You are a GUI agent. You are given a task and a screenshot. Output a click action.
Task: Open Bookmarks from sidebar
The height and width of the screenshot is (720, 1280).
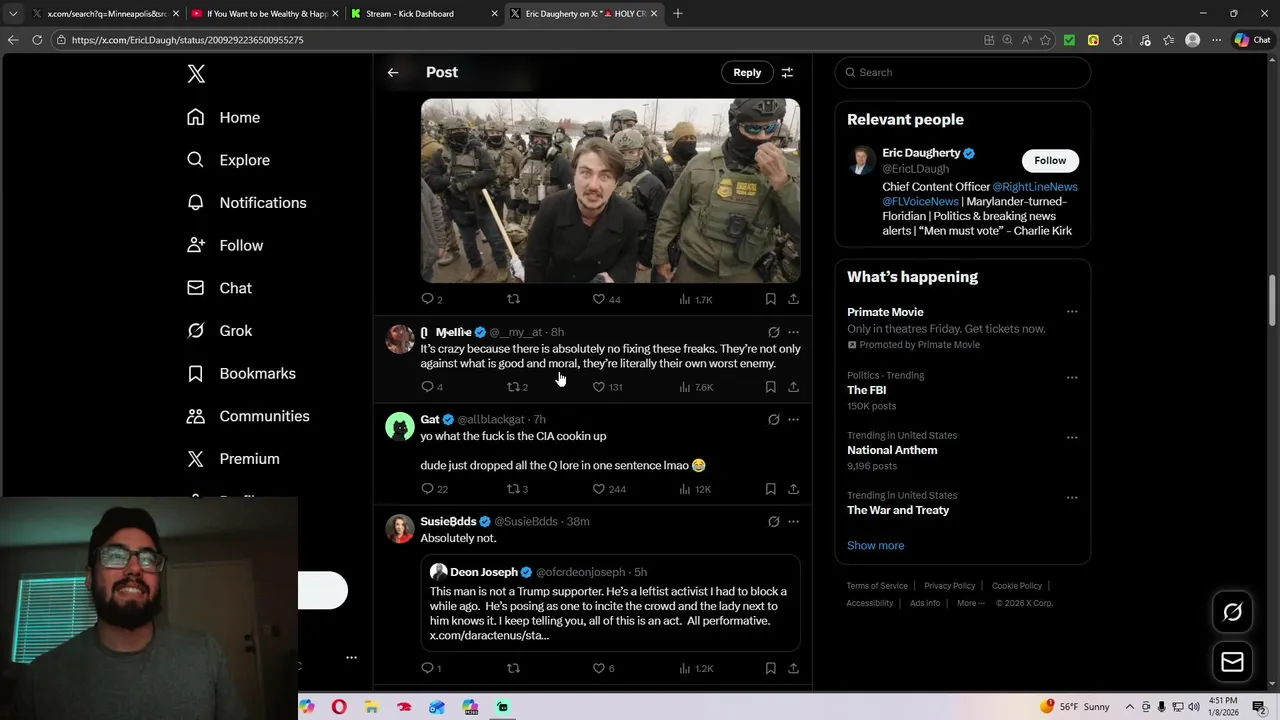click(240, 373)
